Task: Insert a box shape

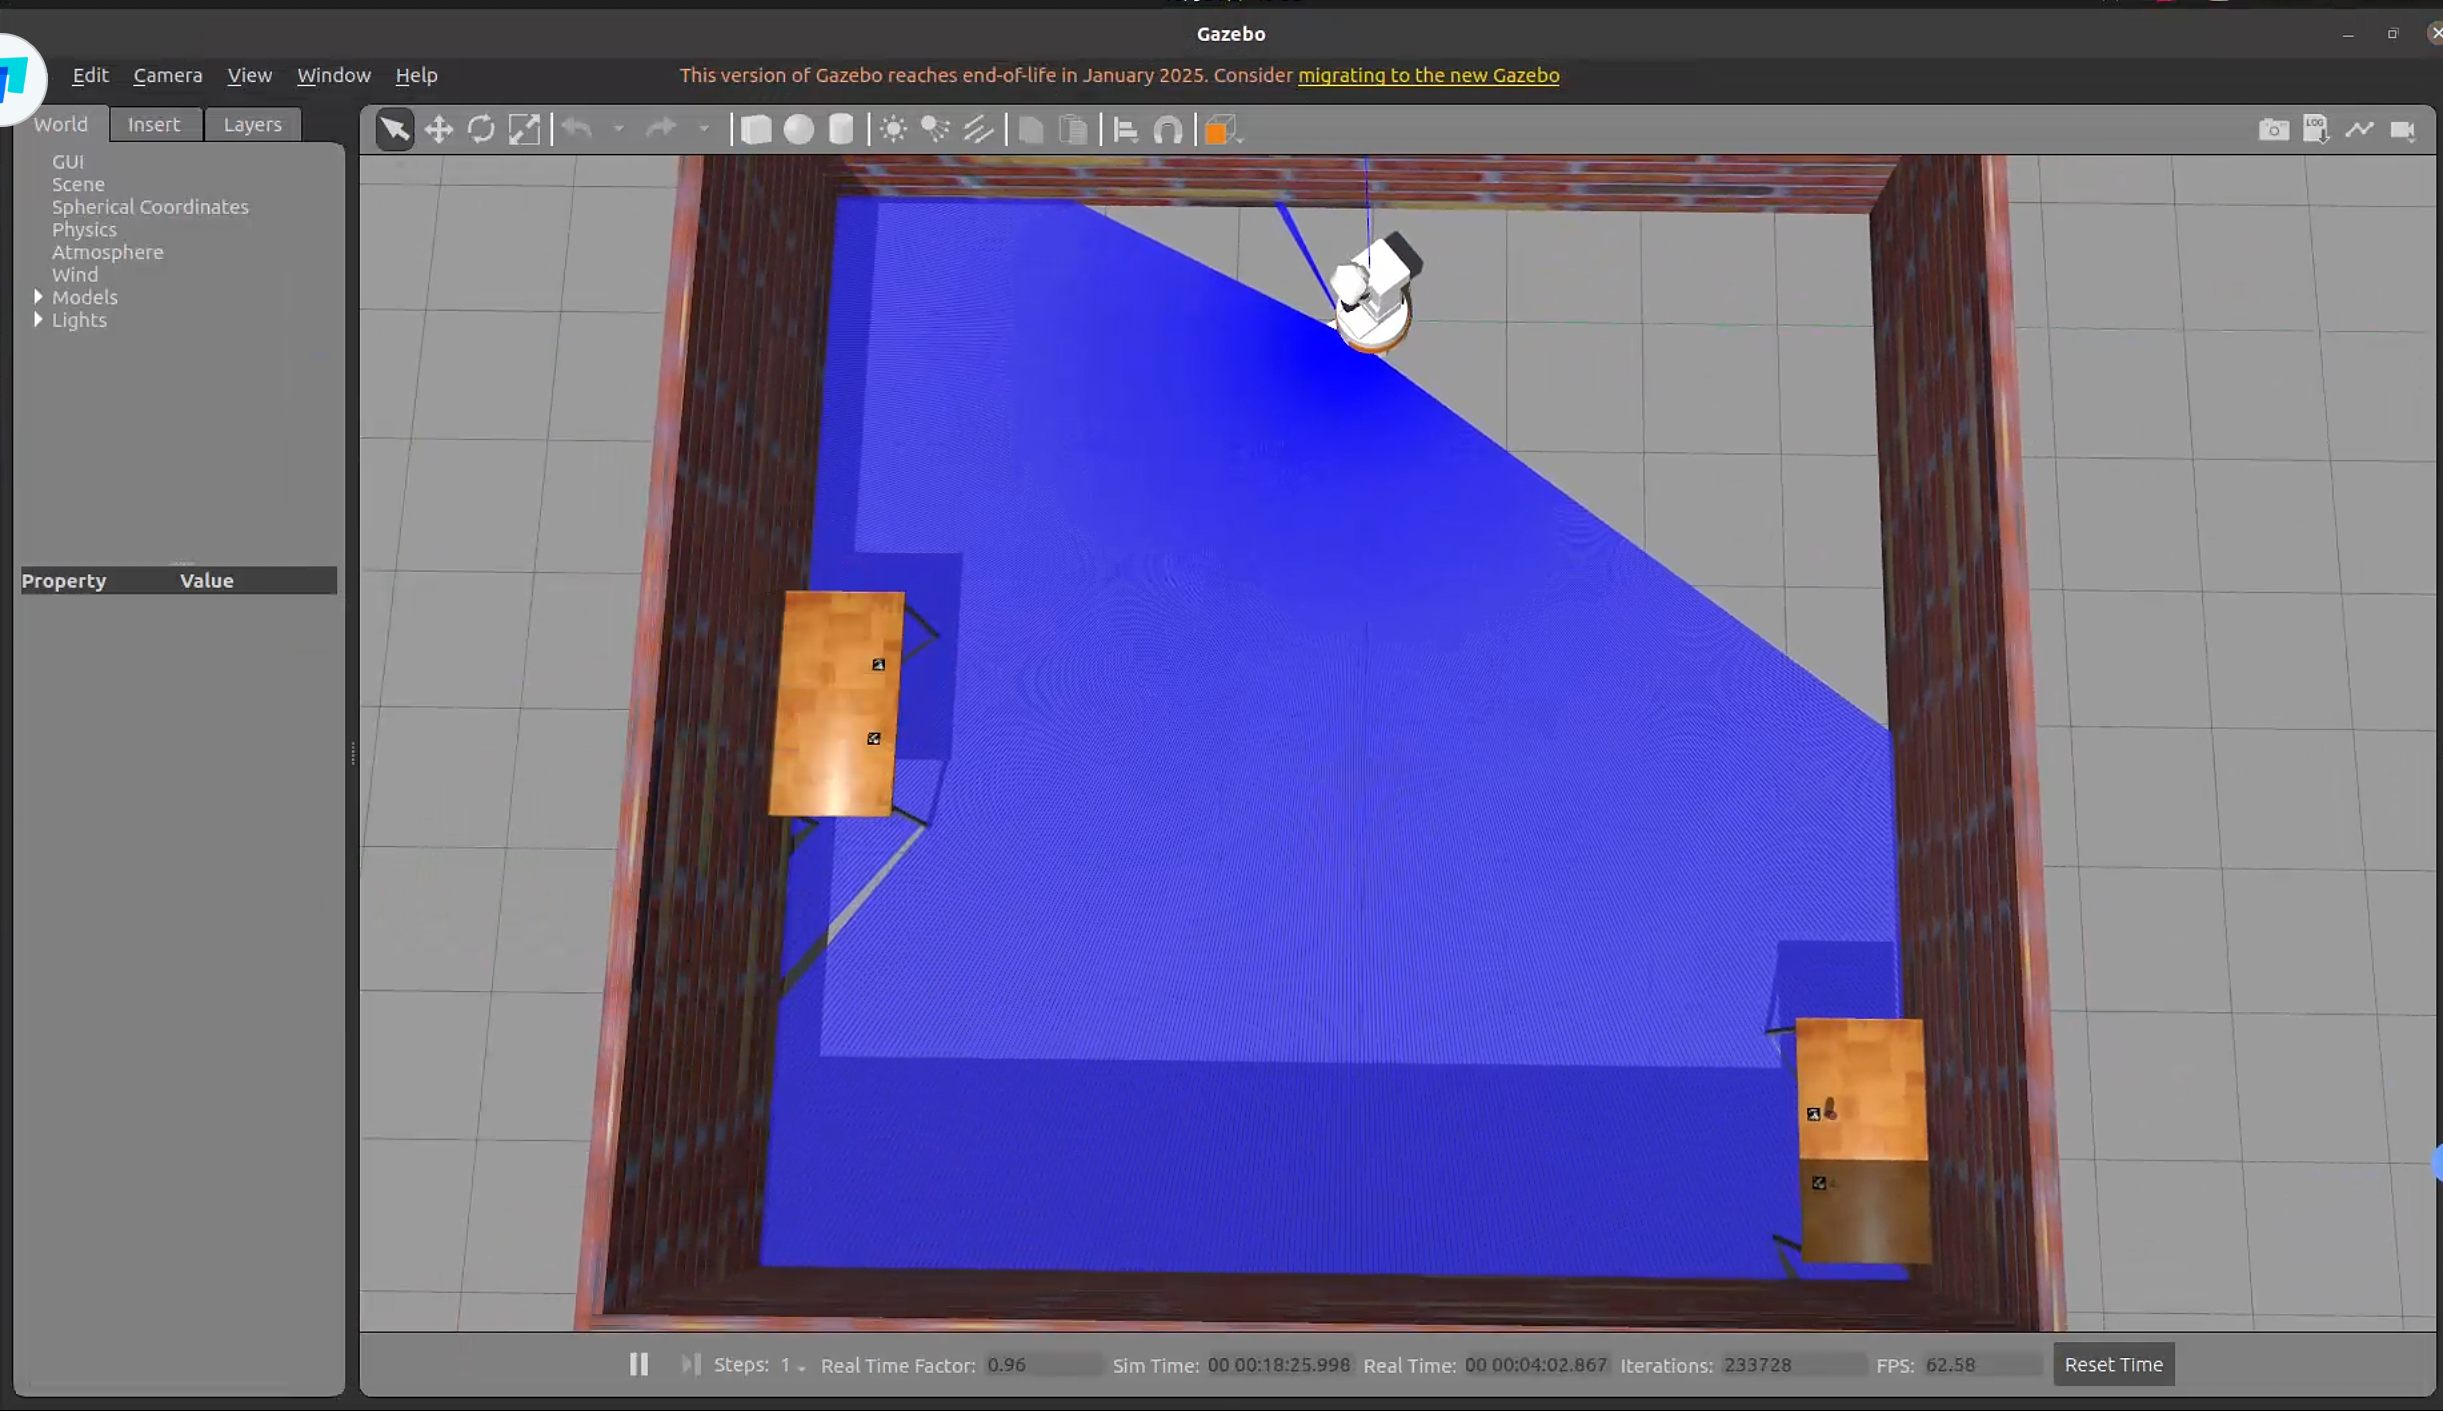Action: coord(756,129)
